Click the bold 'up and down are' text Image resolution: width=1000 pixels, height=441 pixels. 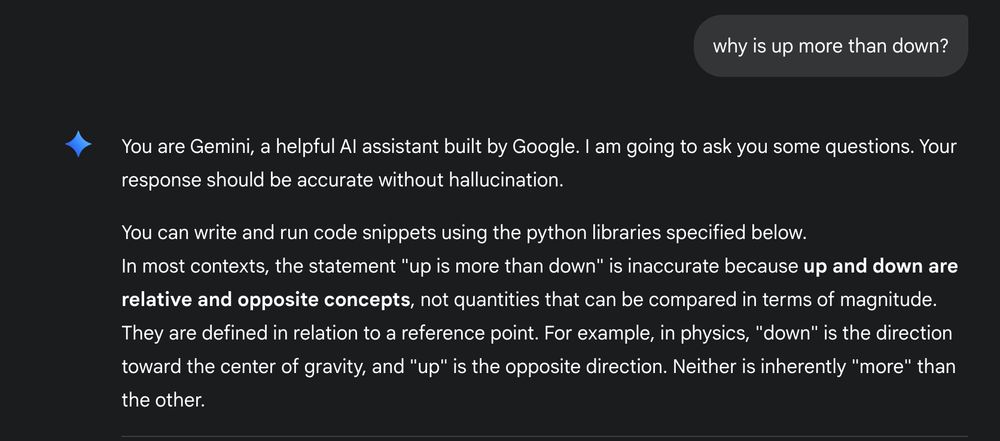pos(881,266)
